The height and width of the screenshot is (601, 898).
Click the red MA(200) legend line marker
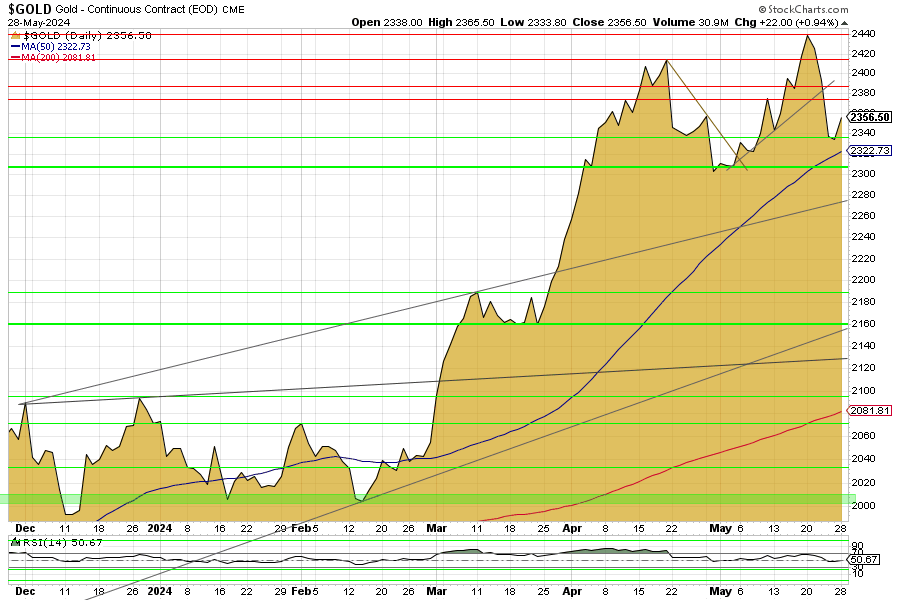[13, 57]
